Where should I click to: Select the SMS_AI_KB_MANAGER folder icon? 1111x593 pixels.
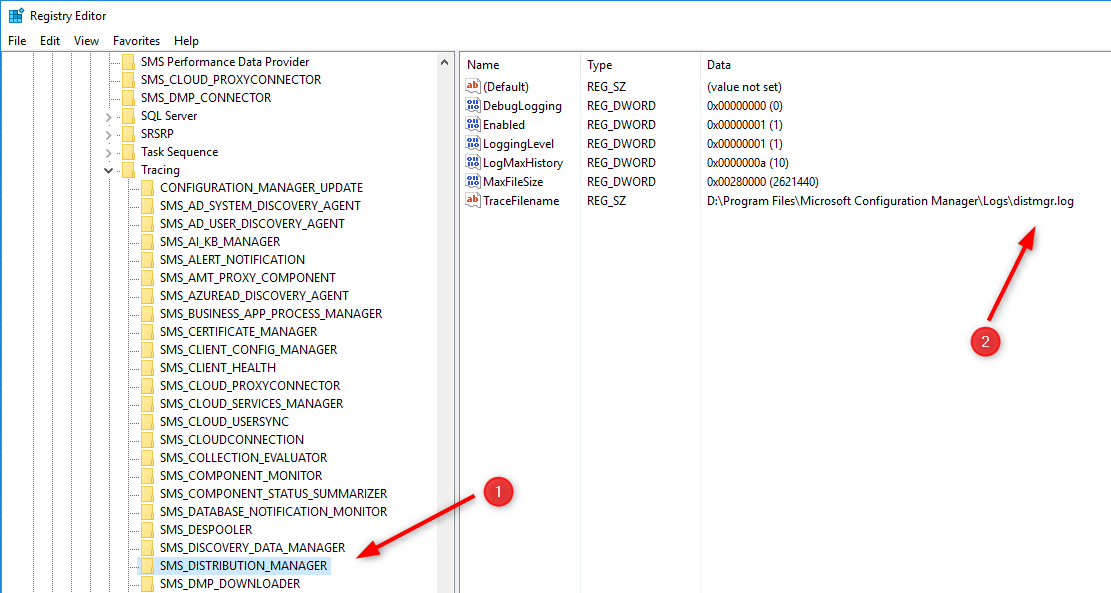[x=147, y=242]
